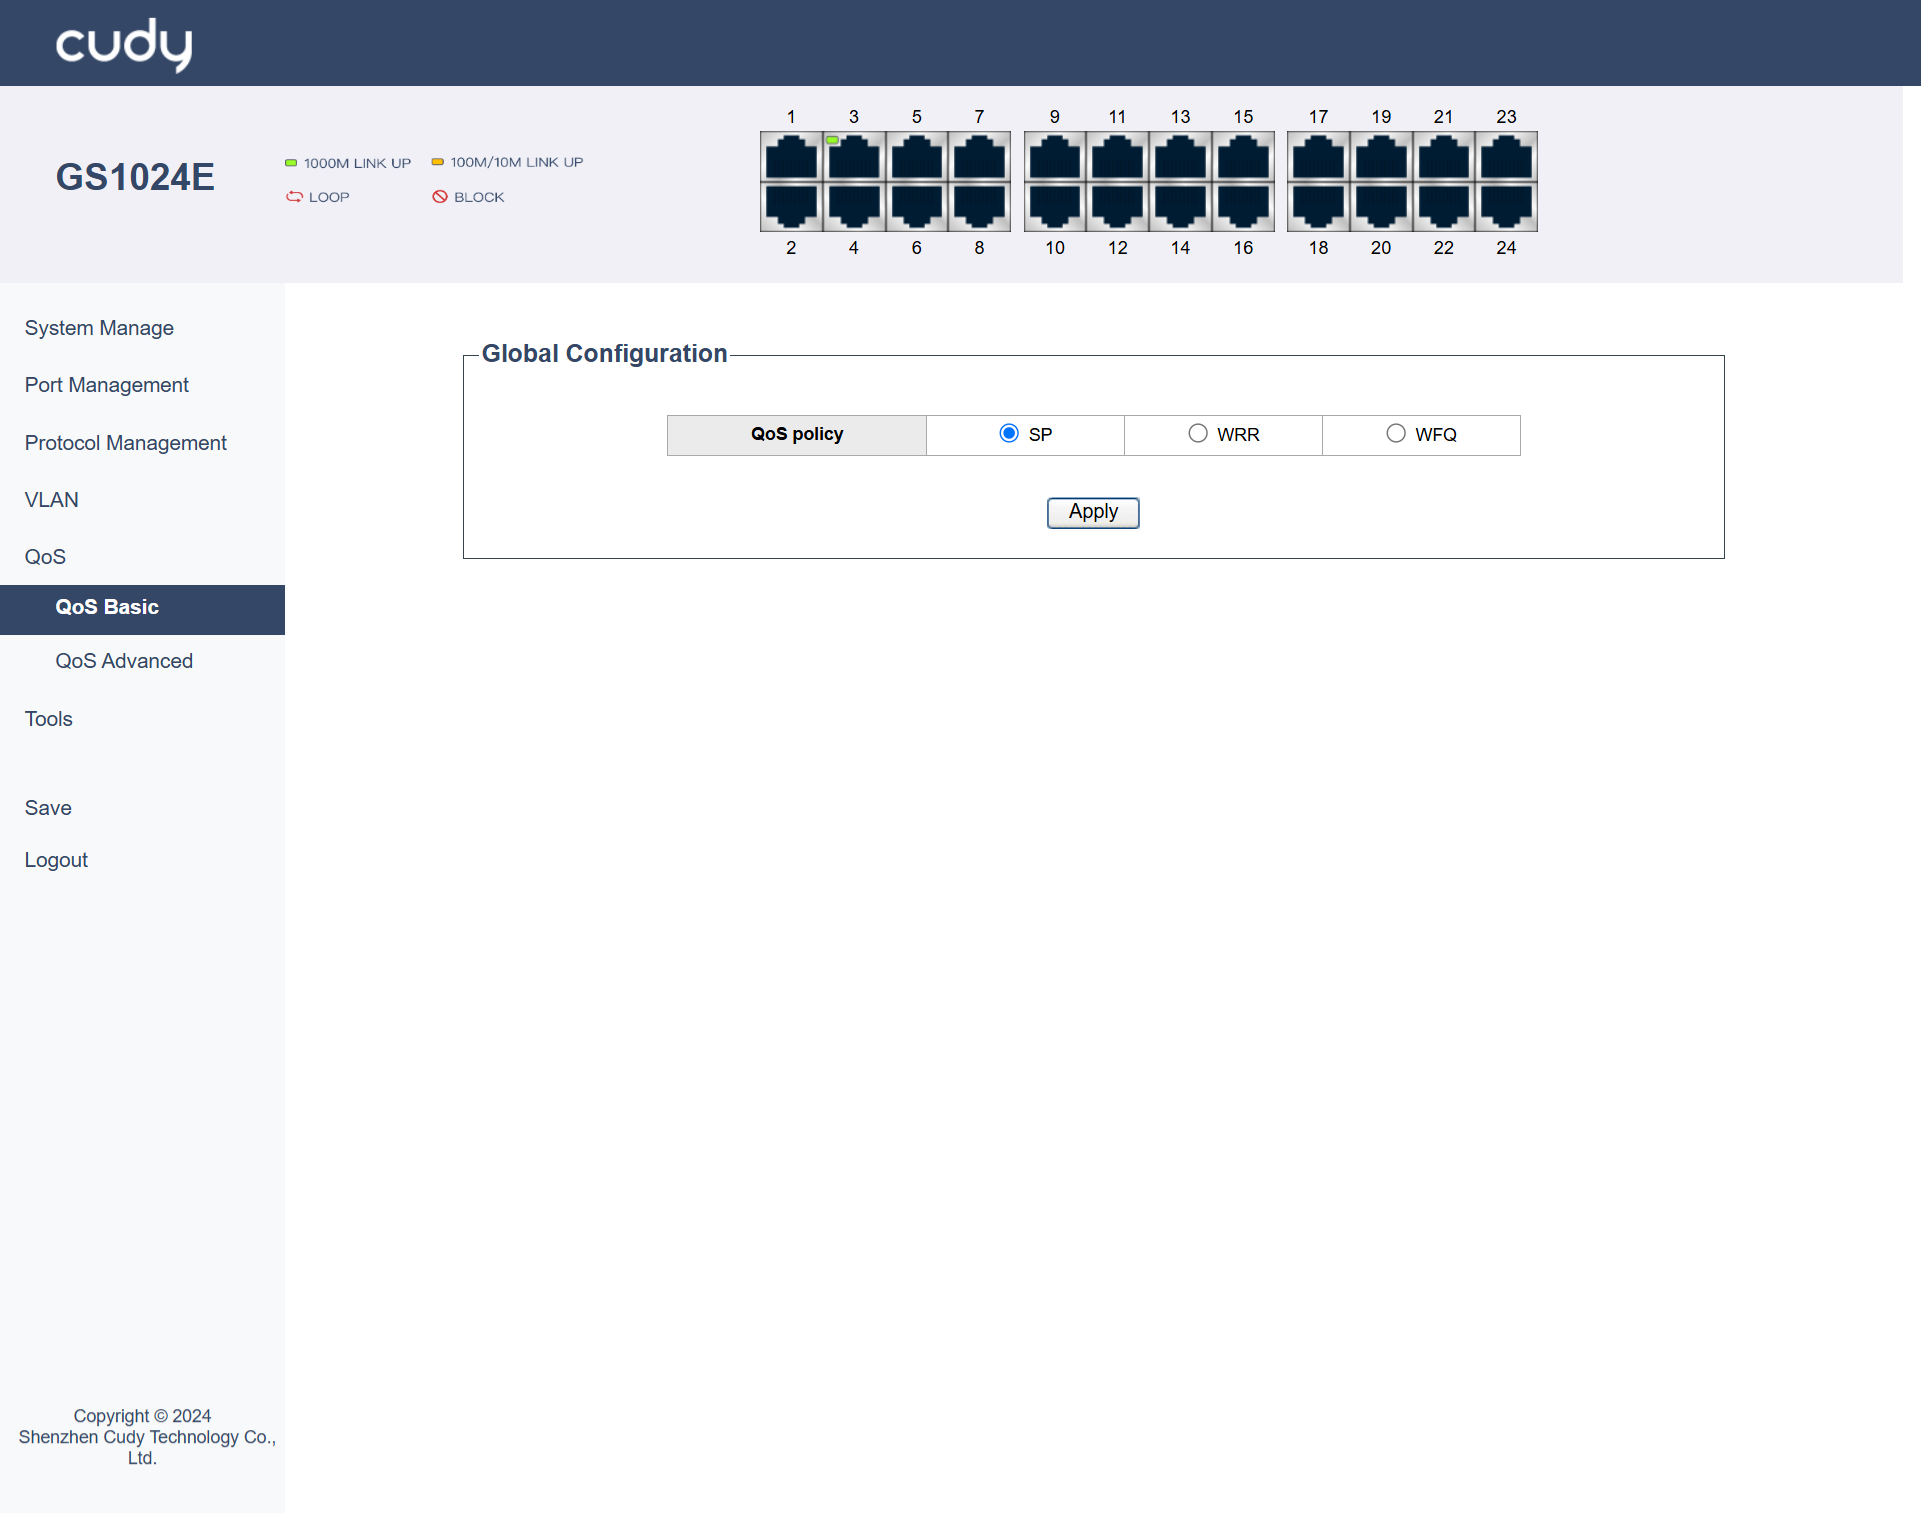Click the GS1024E model name
The height and width of the screenshot is (1516, 1921).
point(135,177)
